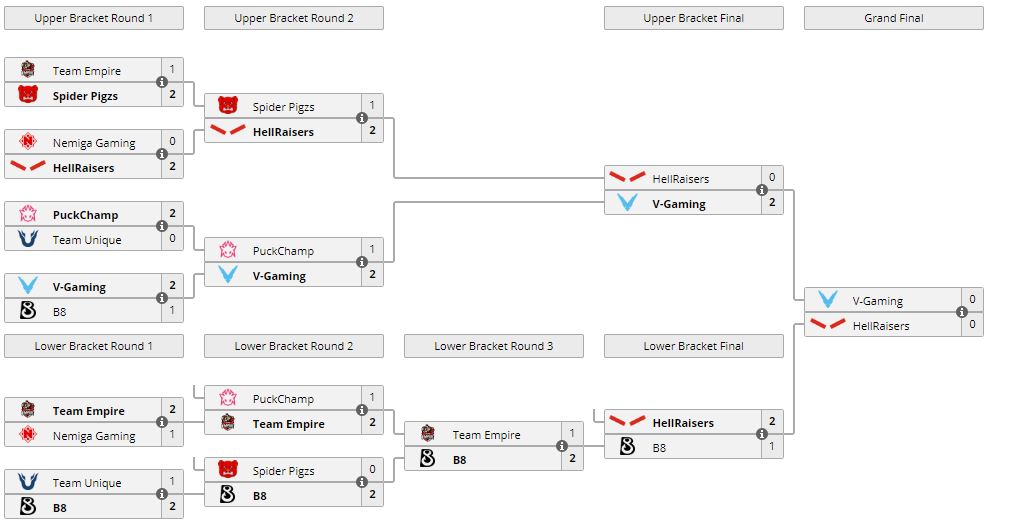The width and height of the screenshot is (1014, 531).
Task: Click Team Unique name in Lower Bracket Round 1
Action: (87, 483)
